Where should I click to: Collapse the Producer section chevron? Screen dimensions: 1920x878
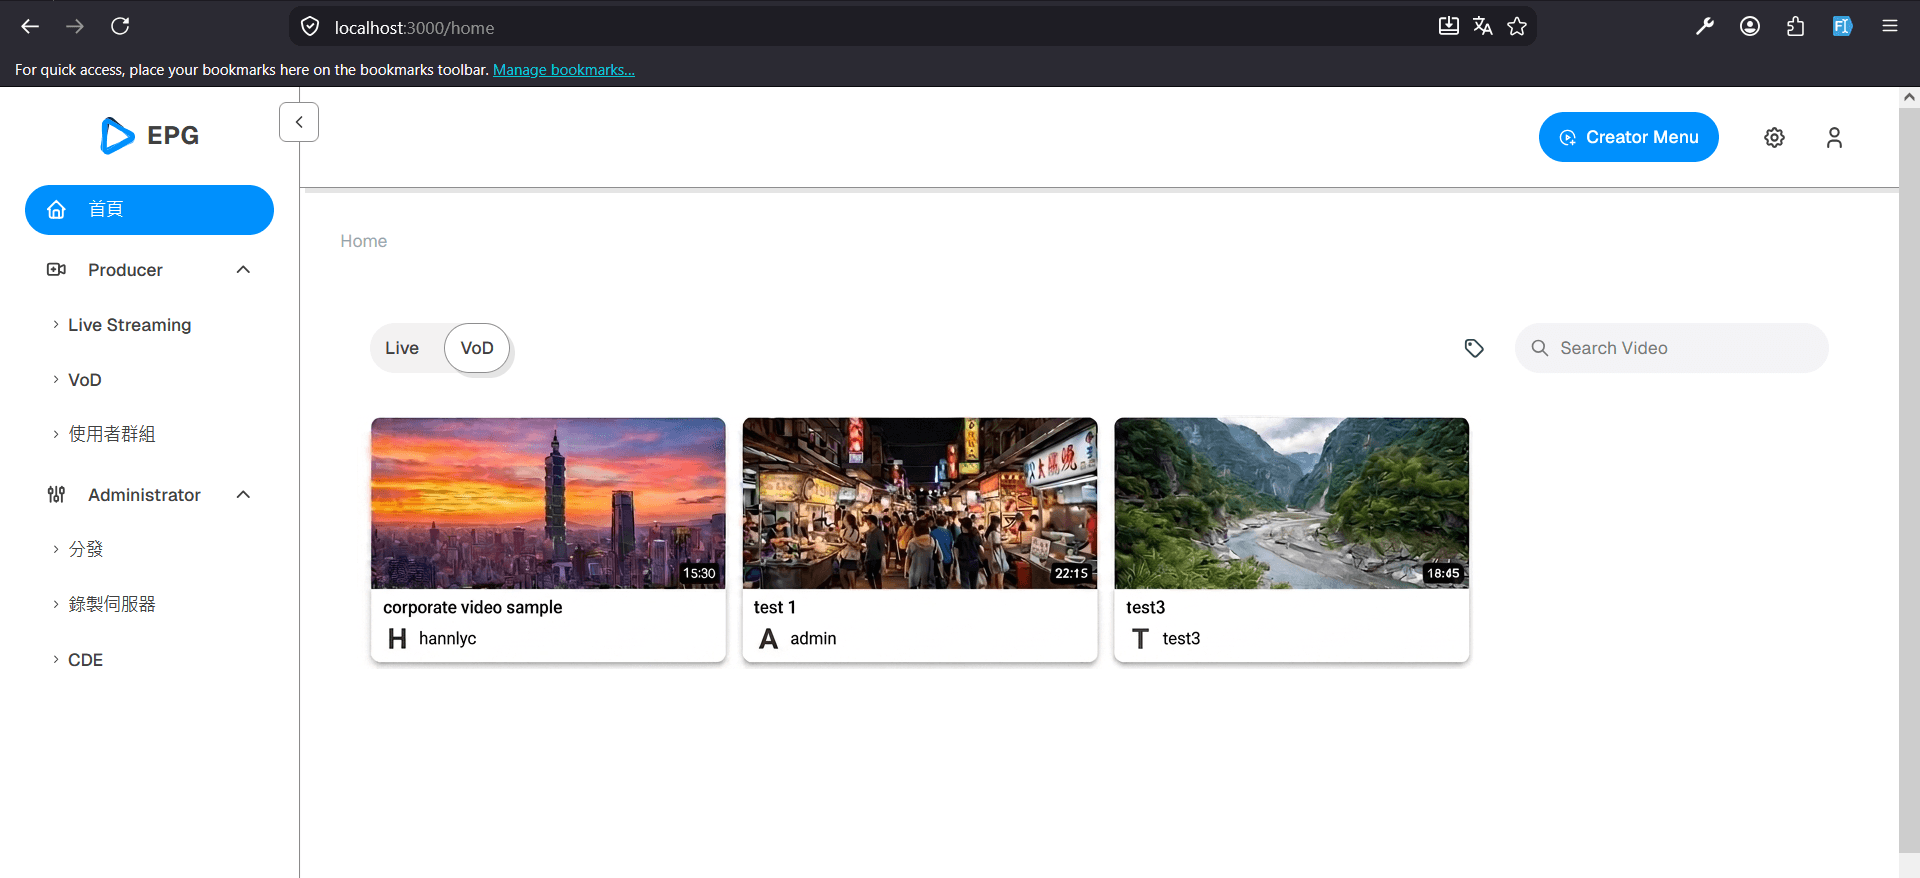pos(243,270)
